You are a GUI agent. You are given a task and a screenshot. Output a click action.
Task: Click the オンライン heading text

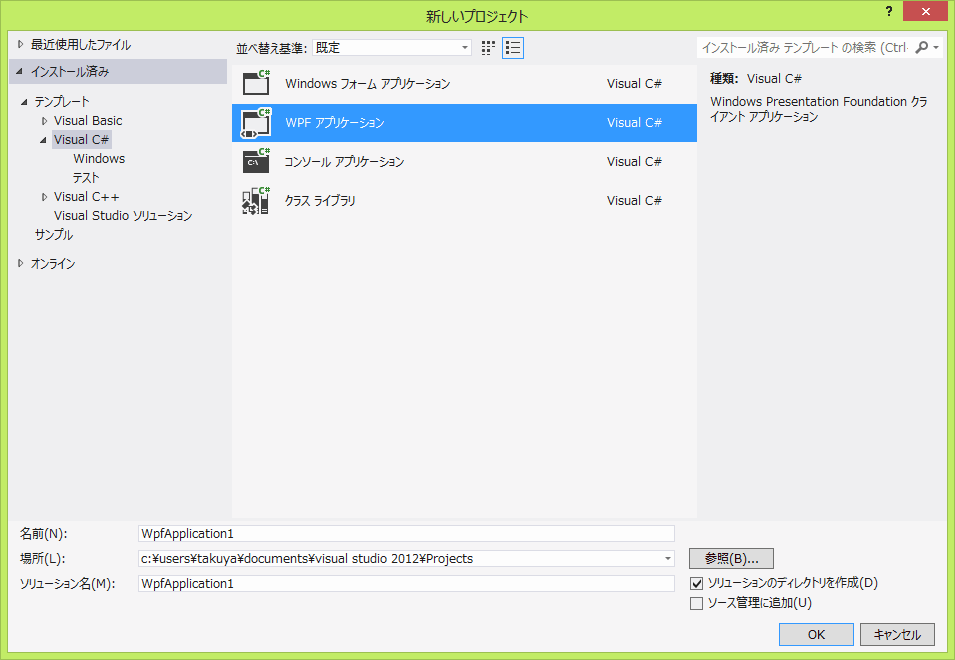click(53, 264)
